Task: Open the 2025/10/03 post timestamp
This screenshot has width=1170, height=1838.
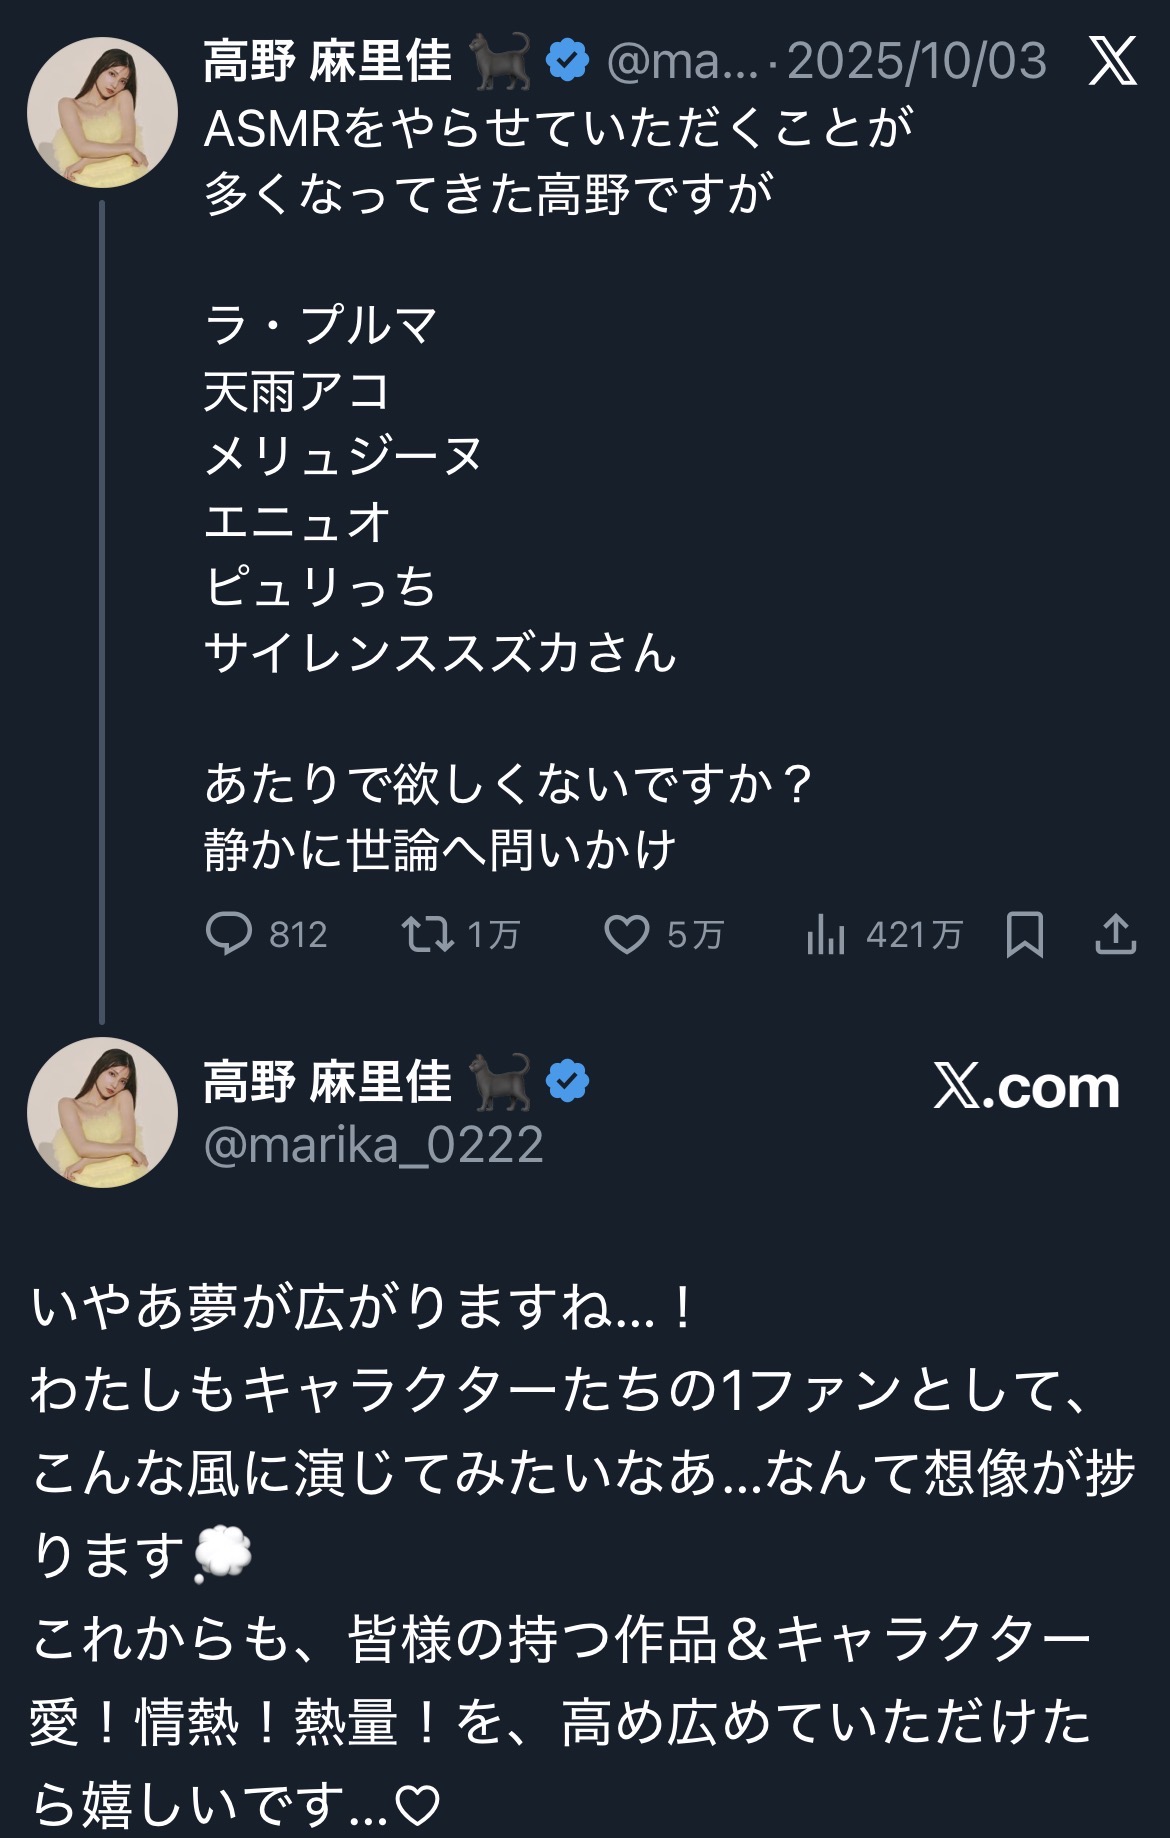Action: tap(917, 62)
